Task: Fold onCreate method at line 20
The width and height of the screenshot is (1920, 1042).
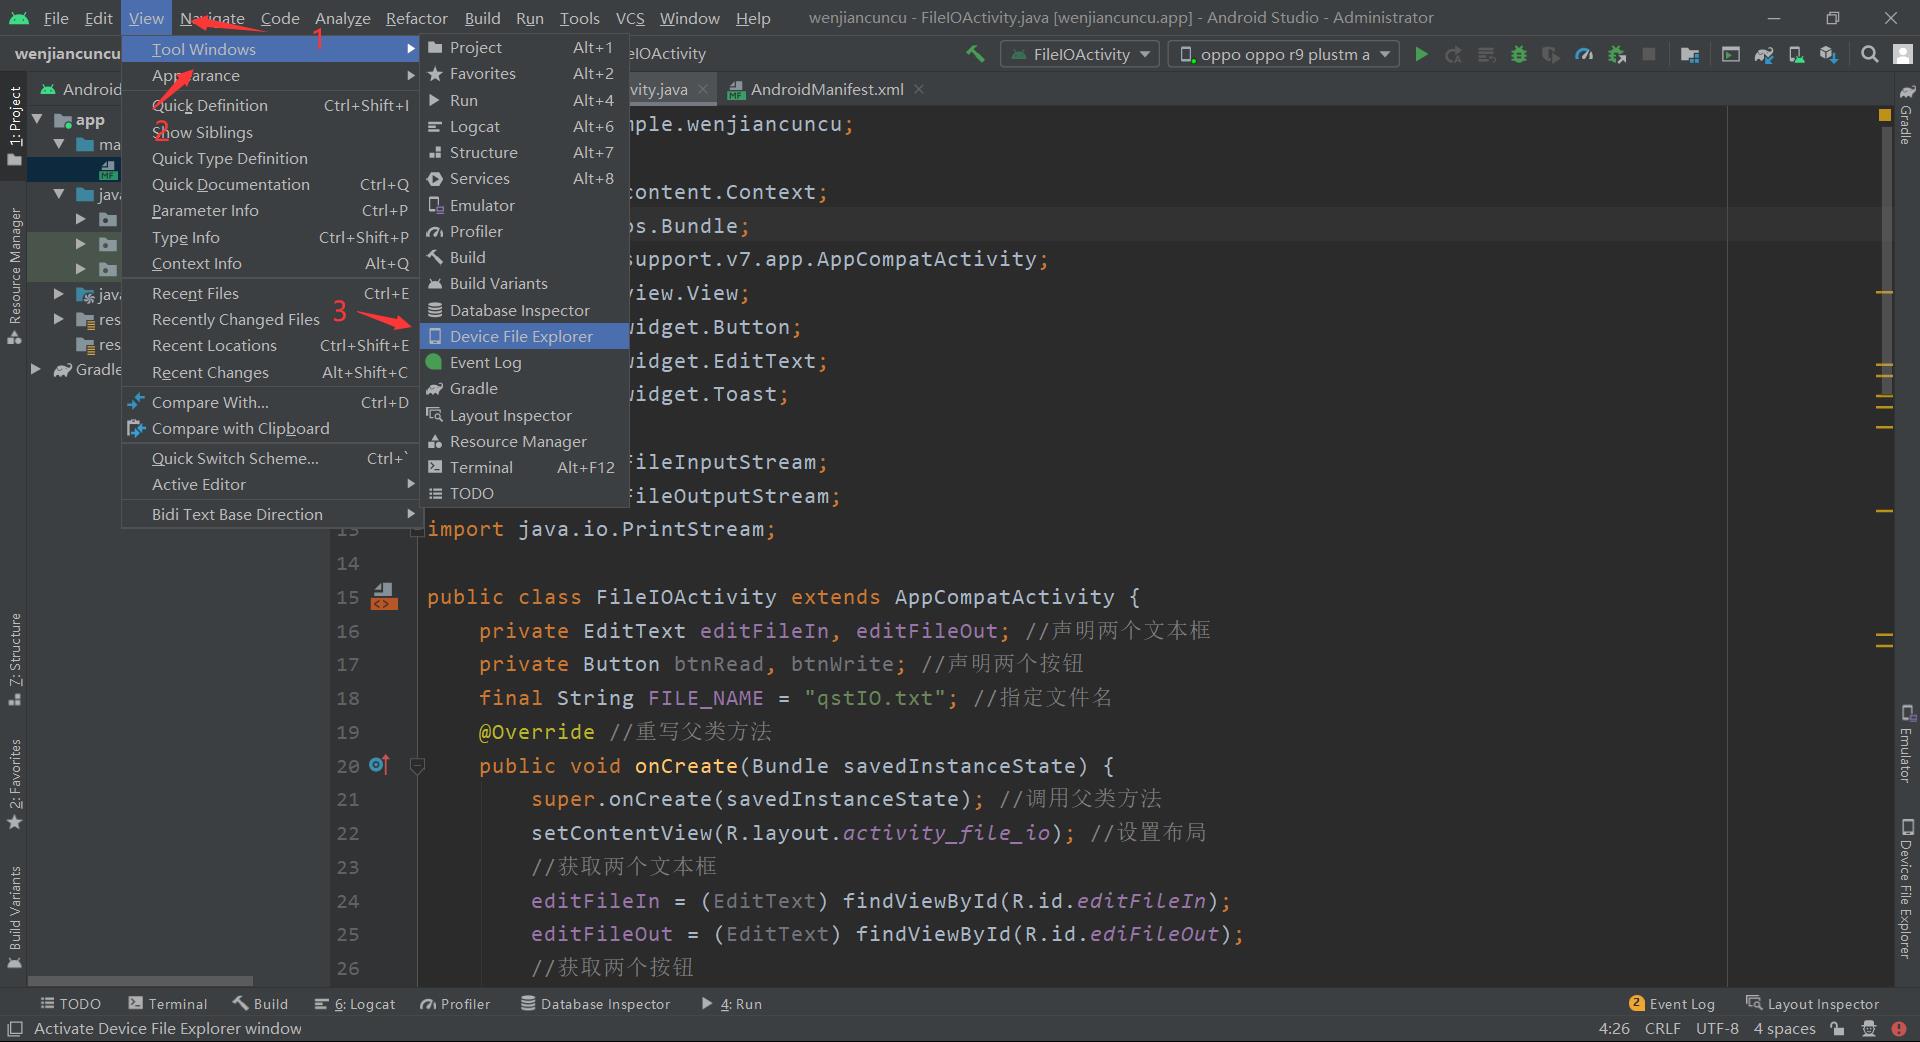Action: [418, 766]
